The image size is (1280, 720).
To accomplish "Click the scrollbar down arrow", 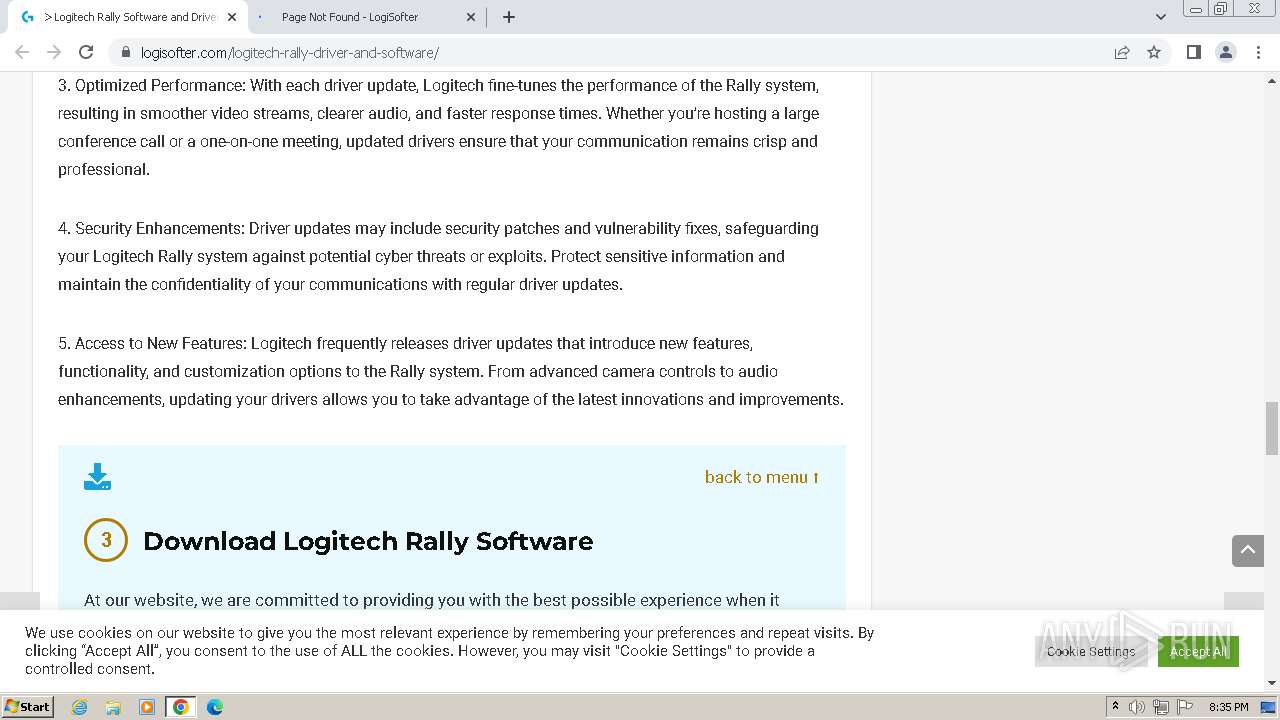I will pyautogui.click(x=1272, y=683).
